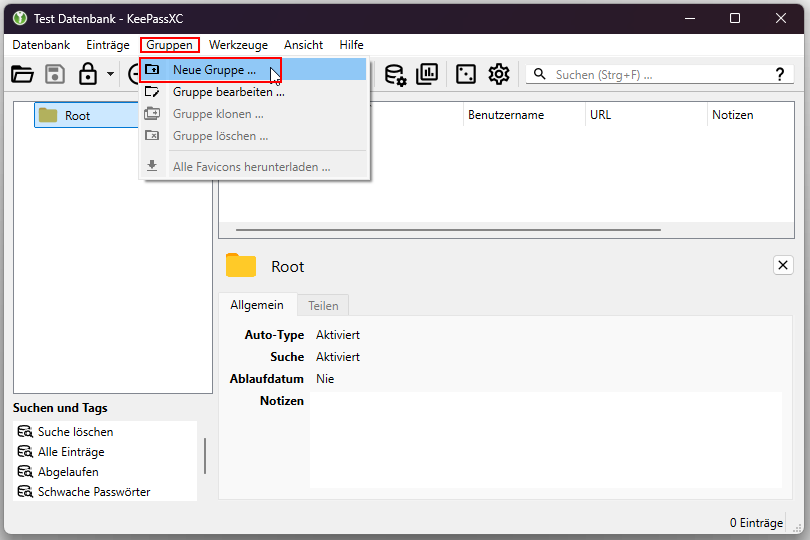Choose Neue Gruppe from the menu

pyautogui.click(x=253, y=70)
